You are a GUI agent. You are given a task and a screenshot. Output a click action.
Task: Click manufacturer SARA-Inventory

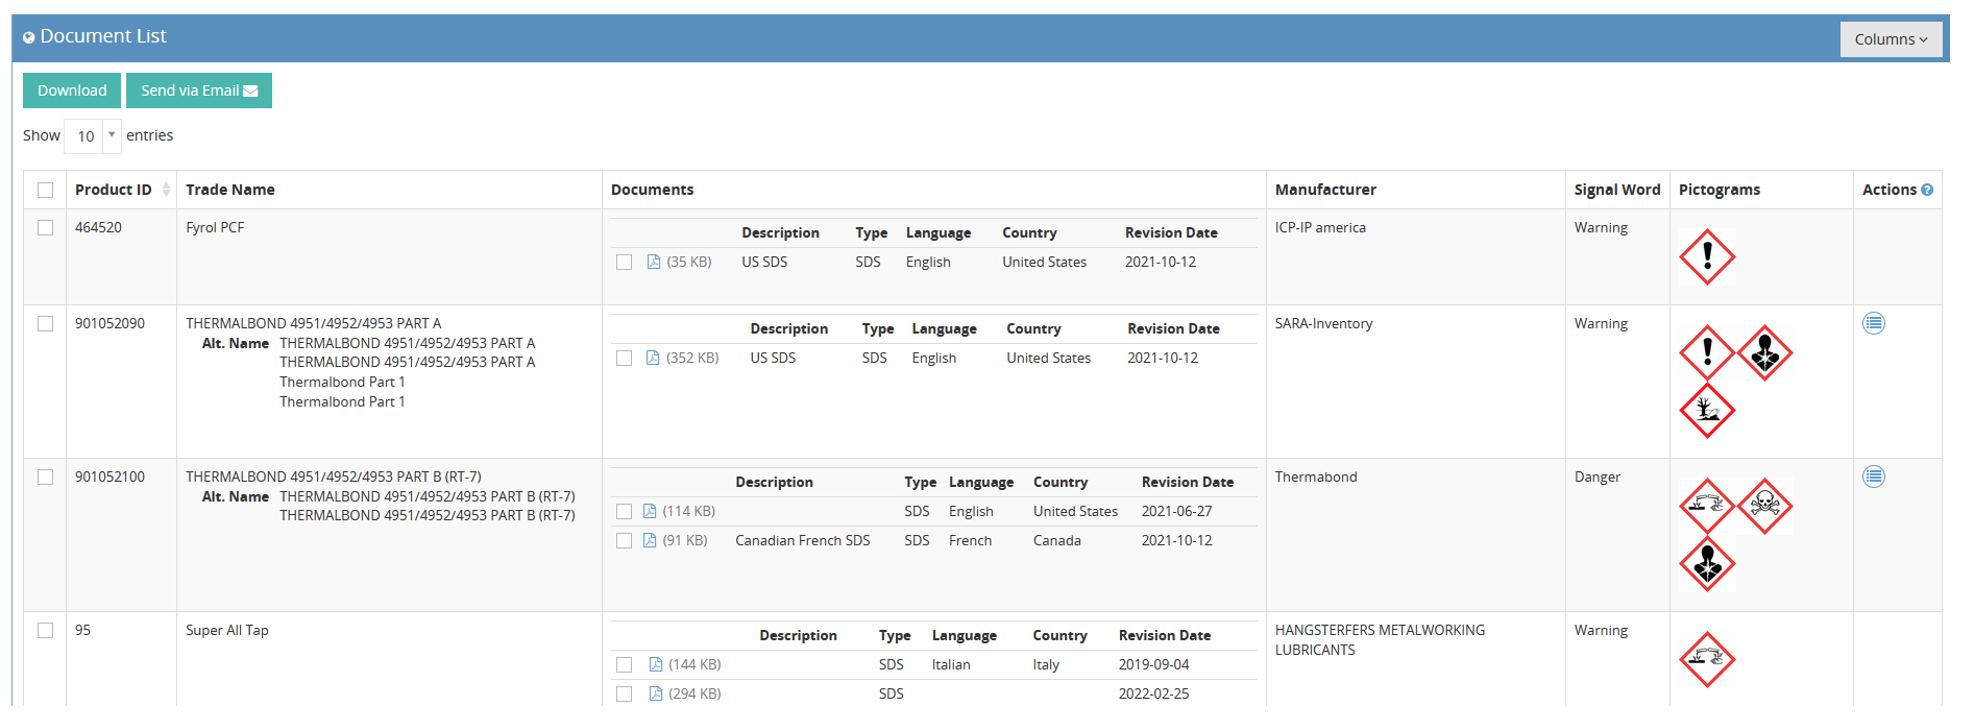tap(1324, 324)
